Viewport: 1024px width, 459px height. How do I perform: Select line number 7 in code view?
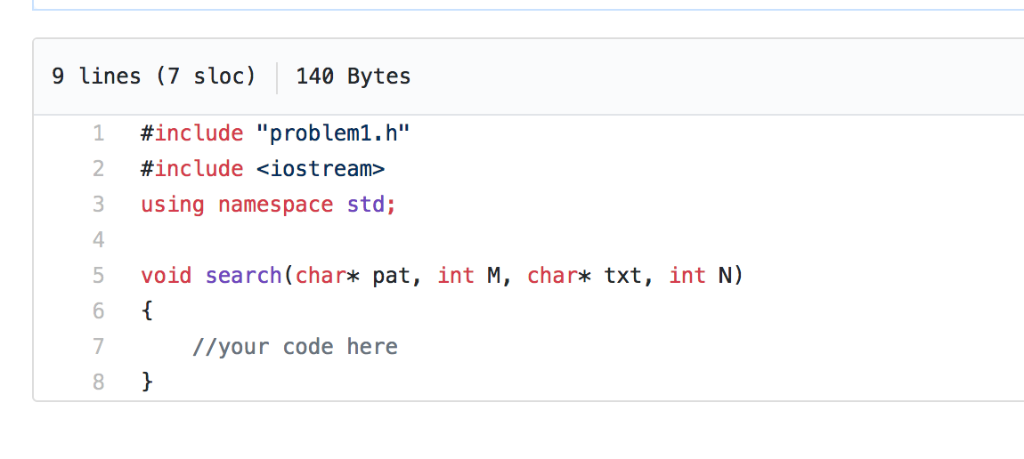point(99,346)
